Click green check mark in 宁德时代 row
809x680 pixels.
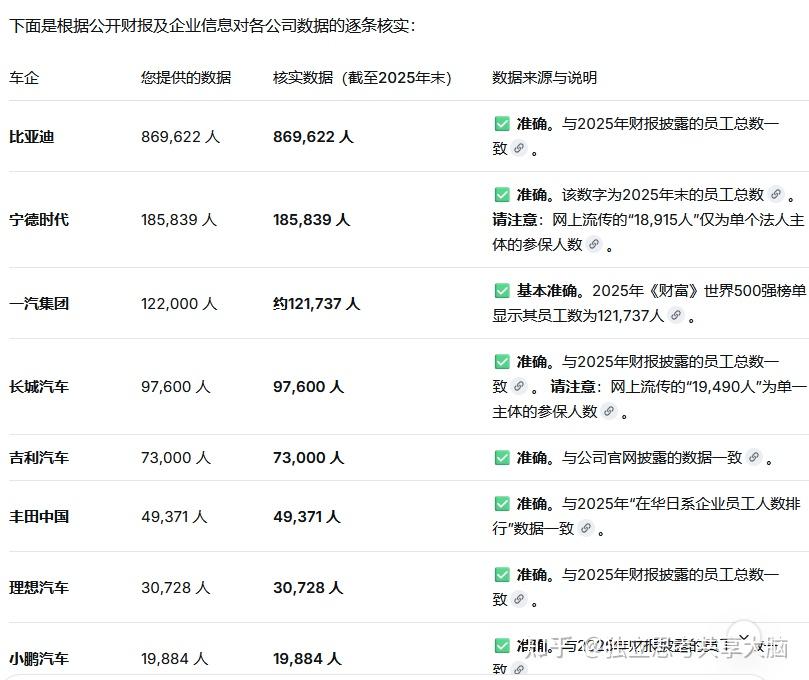(502, 195)
